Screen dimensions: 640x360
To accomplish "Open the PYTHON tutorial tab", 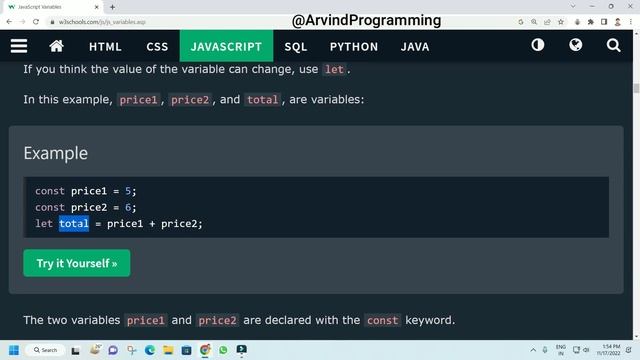I will coord(354,47).
